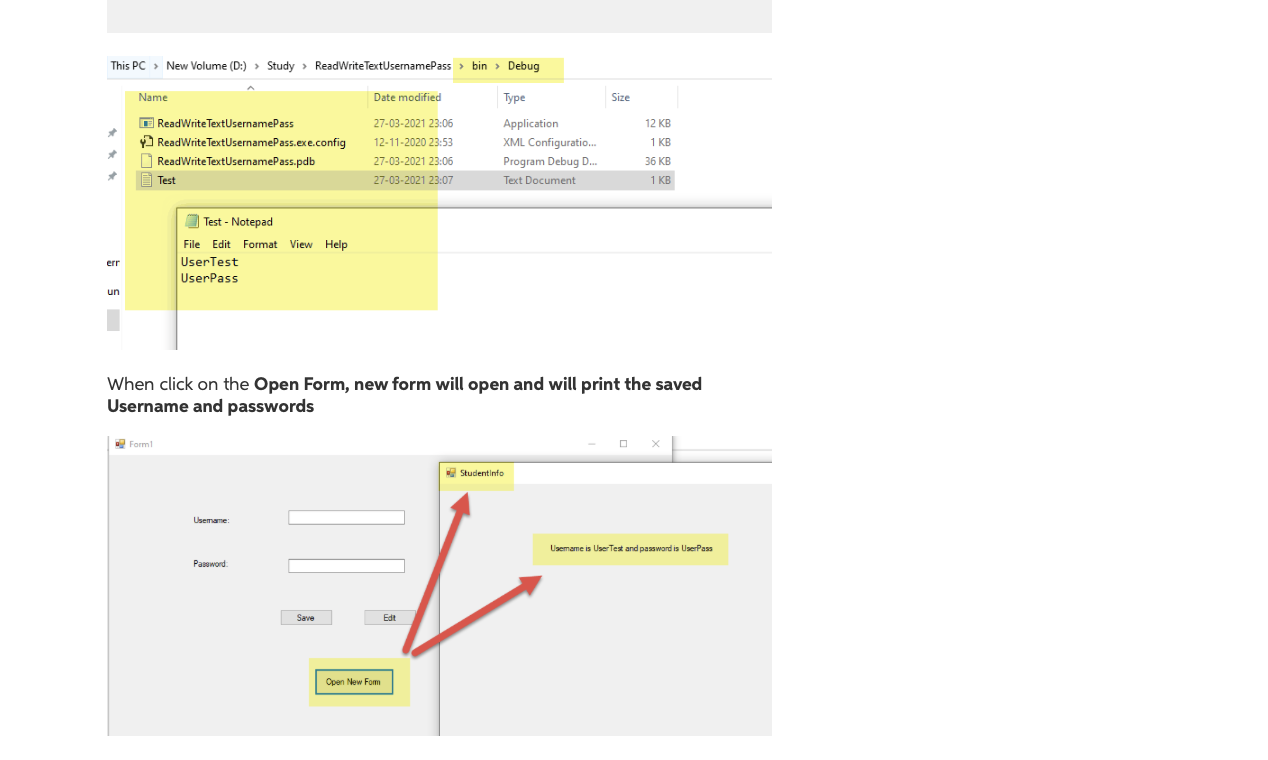Image resolution: width=1268 pixels, height=760 pixels.
Task: Expand the chevron between bin and Debug
Action: point(497,66)
